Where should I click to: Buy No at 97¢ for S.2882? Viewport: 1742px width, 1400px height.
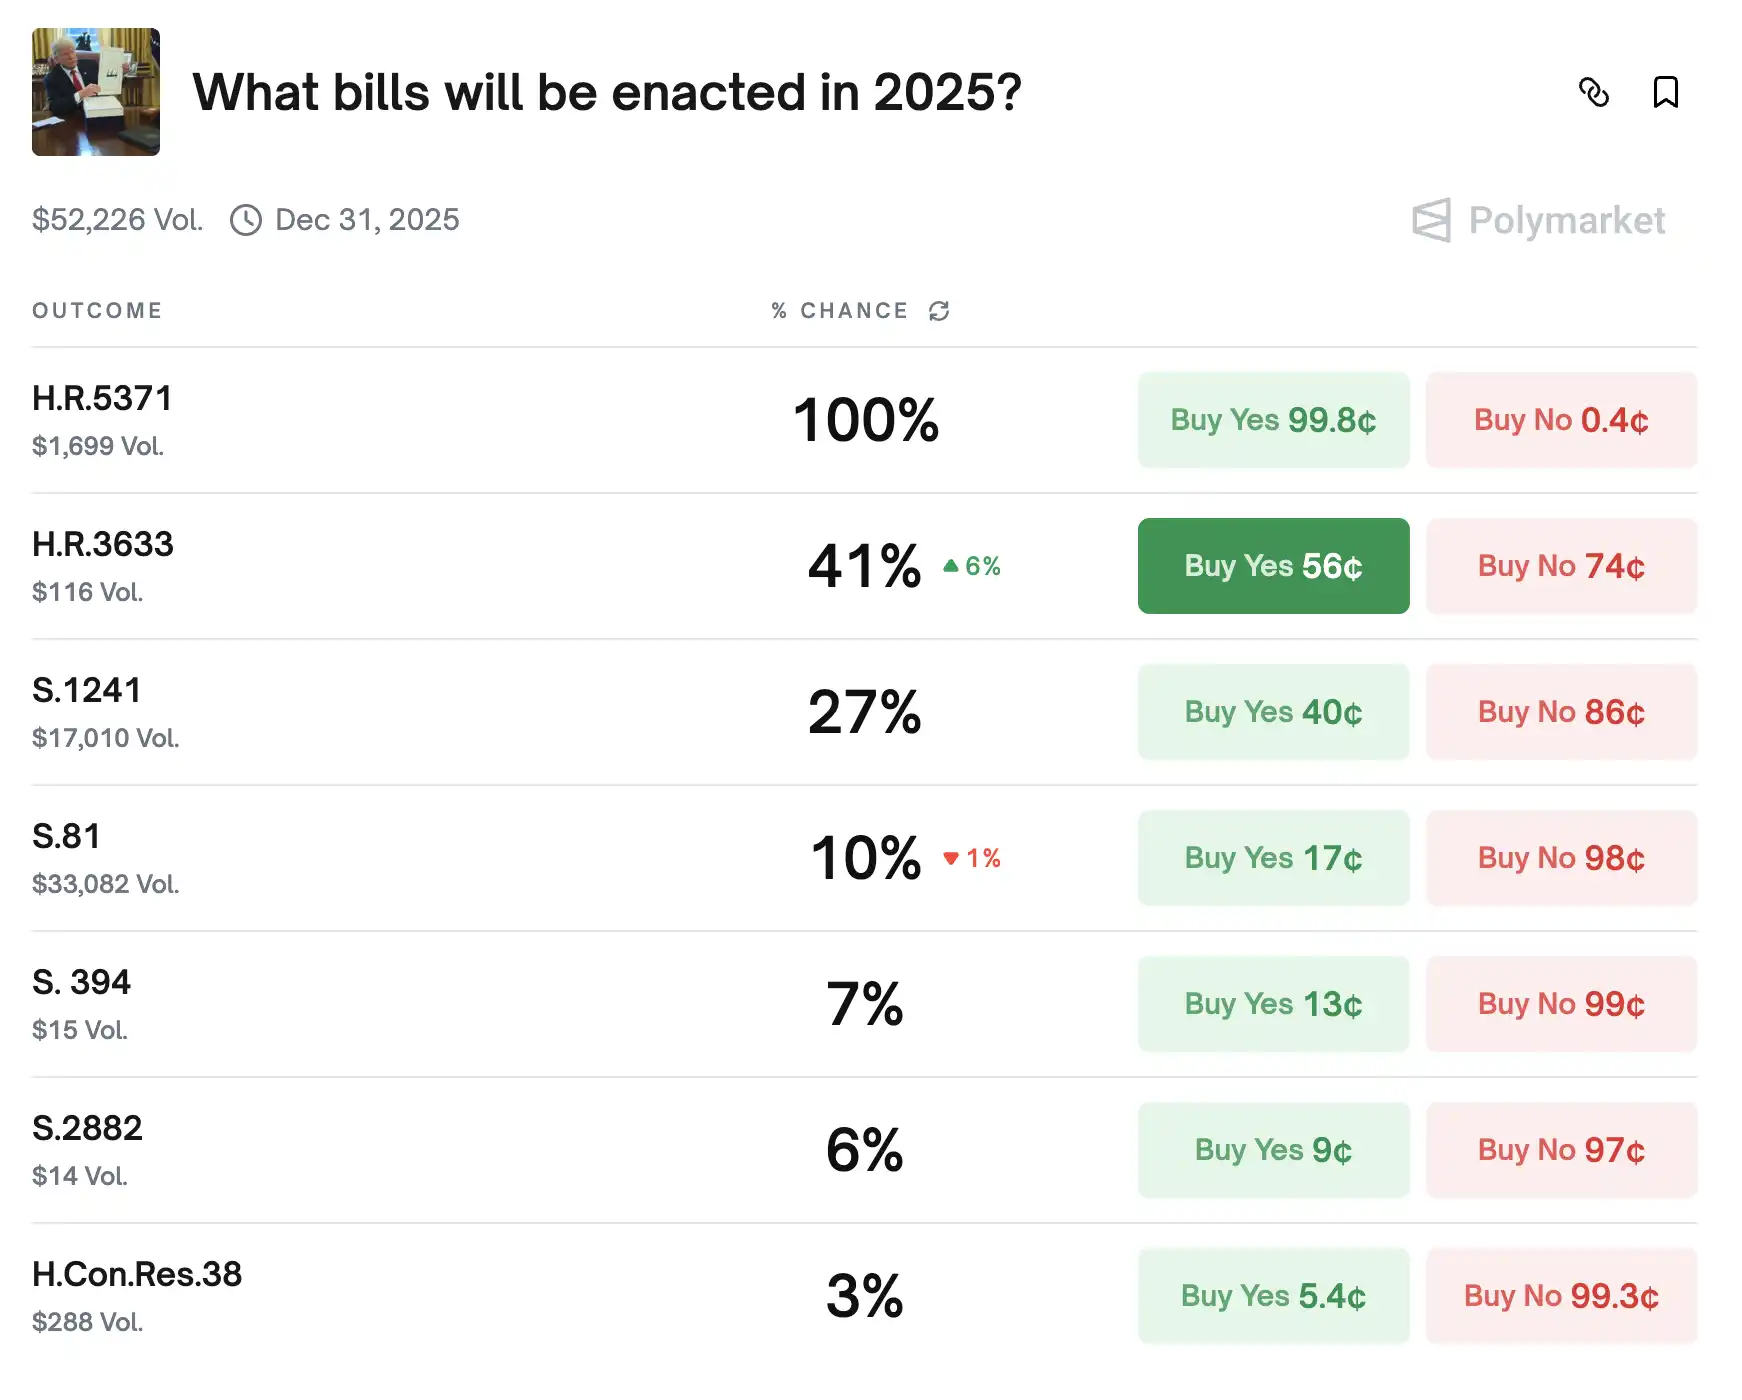tap(1560, 1150)
